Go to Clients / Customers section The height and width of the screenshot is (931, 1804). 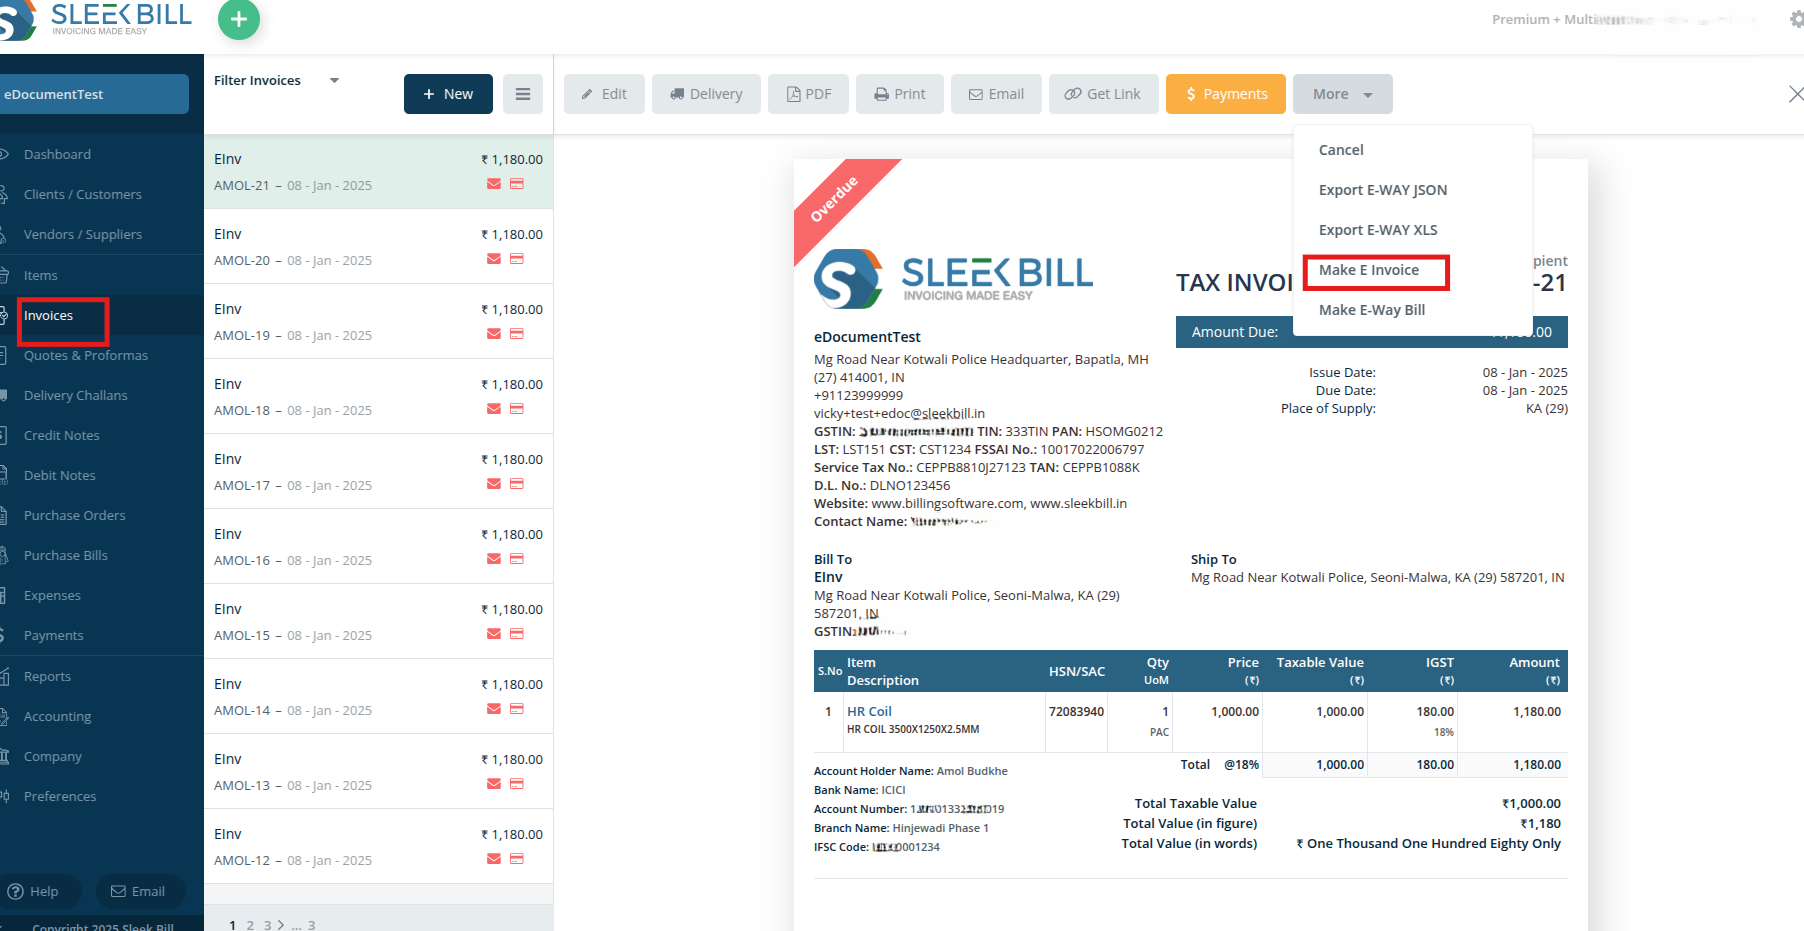pyautogui.click(x=83, y=194)
